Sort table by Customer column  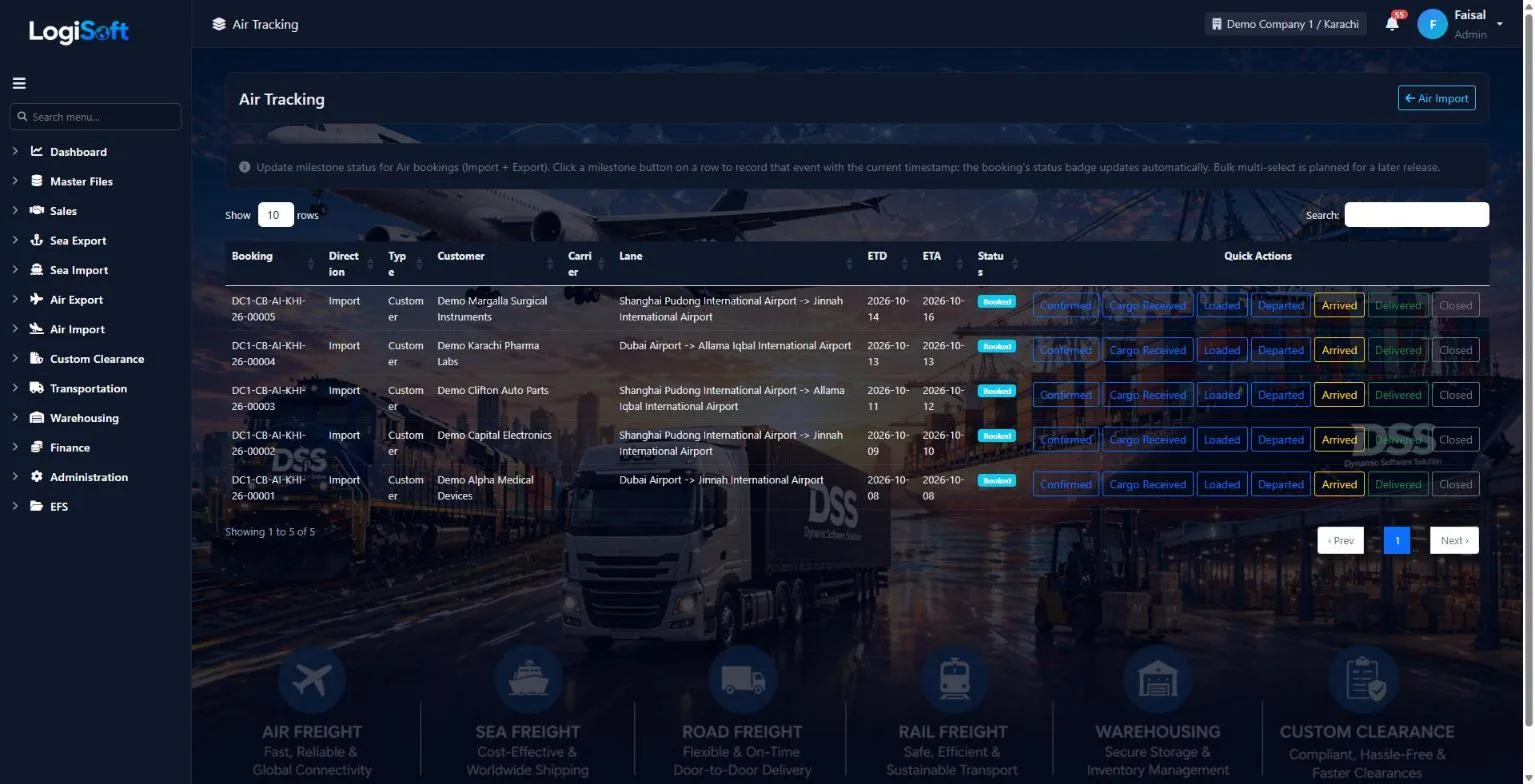pos(495,263)
